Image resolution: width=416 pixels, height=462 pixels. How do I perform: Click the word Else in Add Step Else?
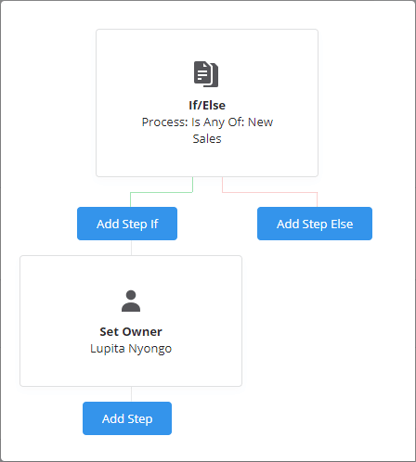(x=342, y=224)
